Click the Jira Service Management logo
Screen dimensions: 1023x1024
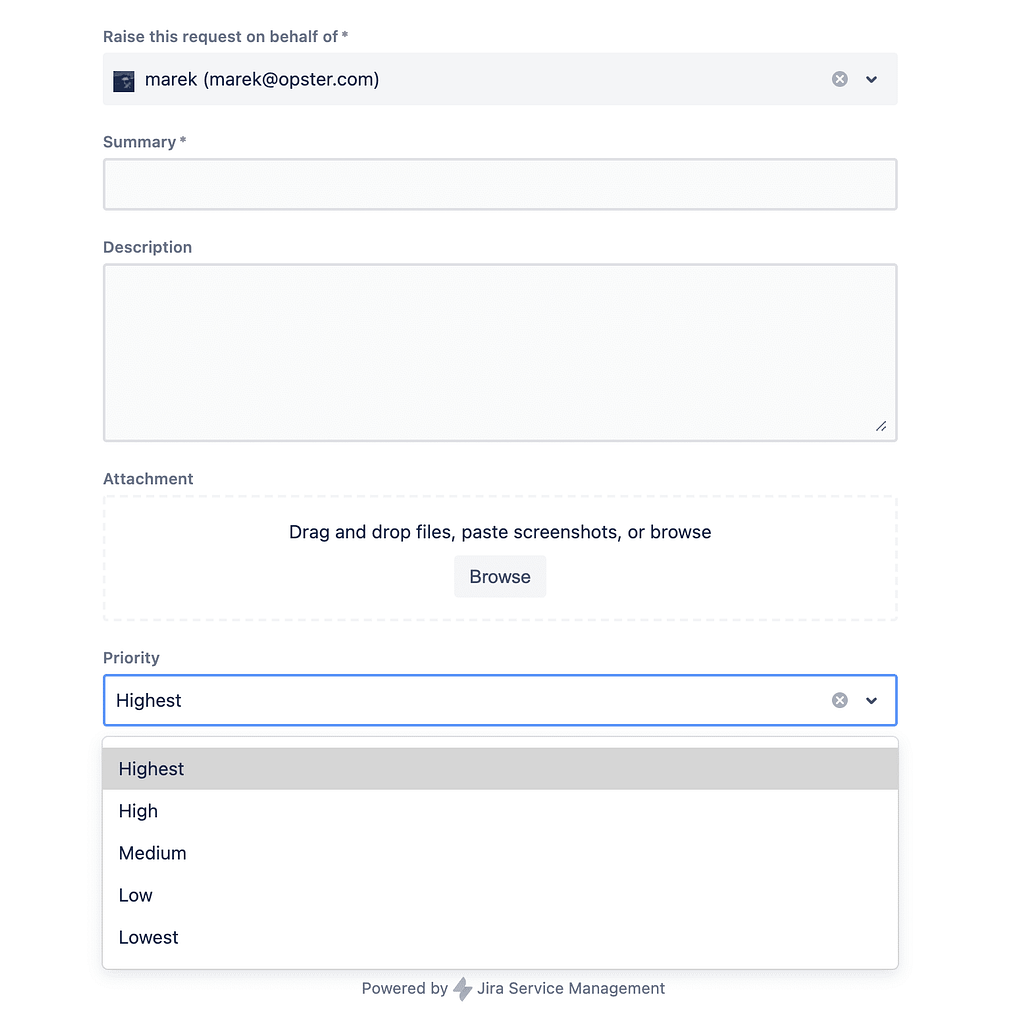pyautogui.click(x=463, y=989)
